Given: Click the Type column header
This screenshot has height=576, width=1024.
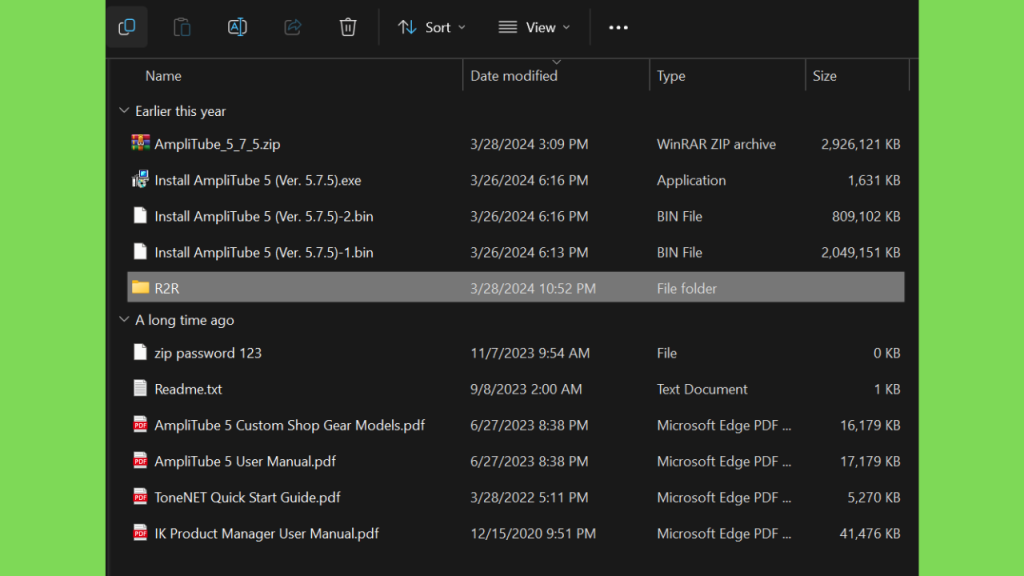Looking at the screenshot, I should tap(671, 76).
